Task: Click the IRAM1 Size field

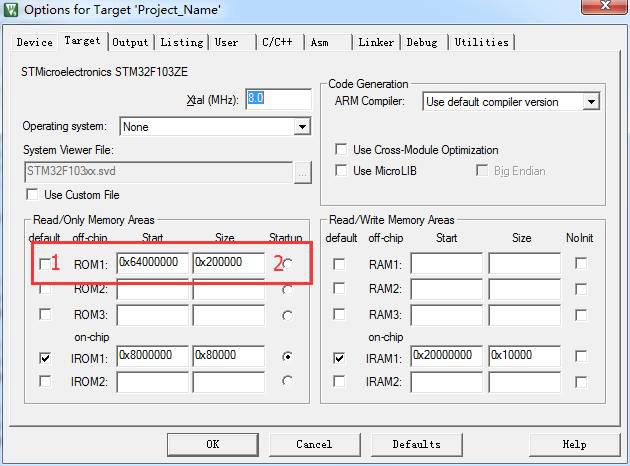Action: click(524, 356)
